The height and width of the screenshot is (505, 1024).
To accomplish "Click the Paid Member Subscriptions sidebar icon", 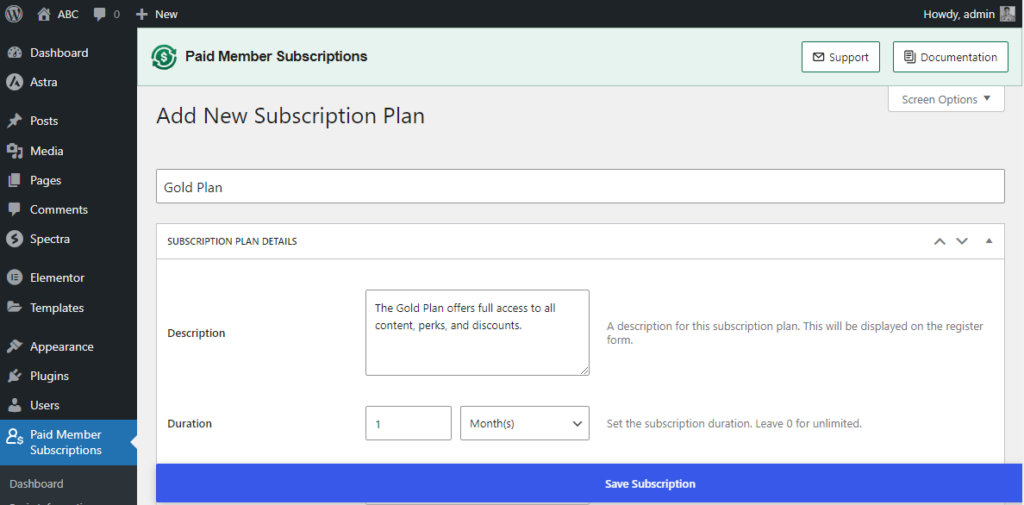I will coord(14,437).
